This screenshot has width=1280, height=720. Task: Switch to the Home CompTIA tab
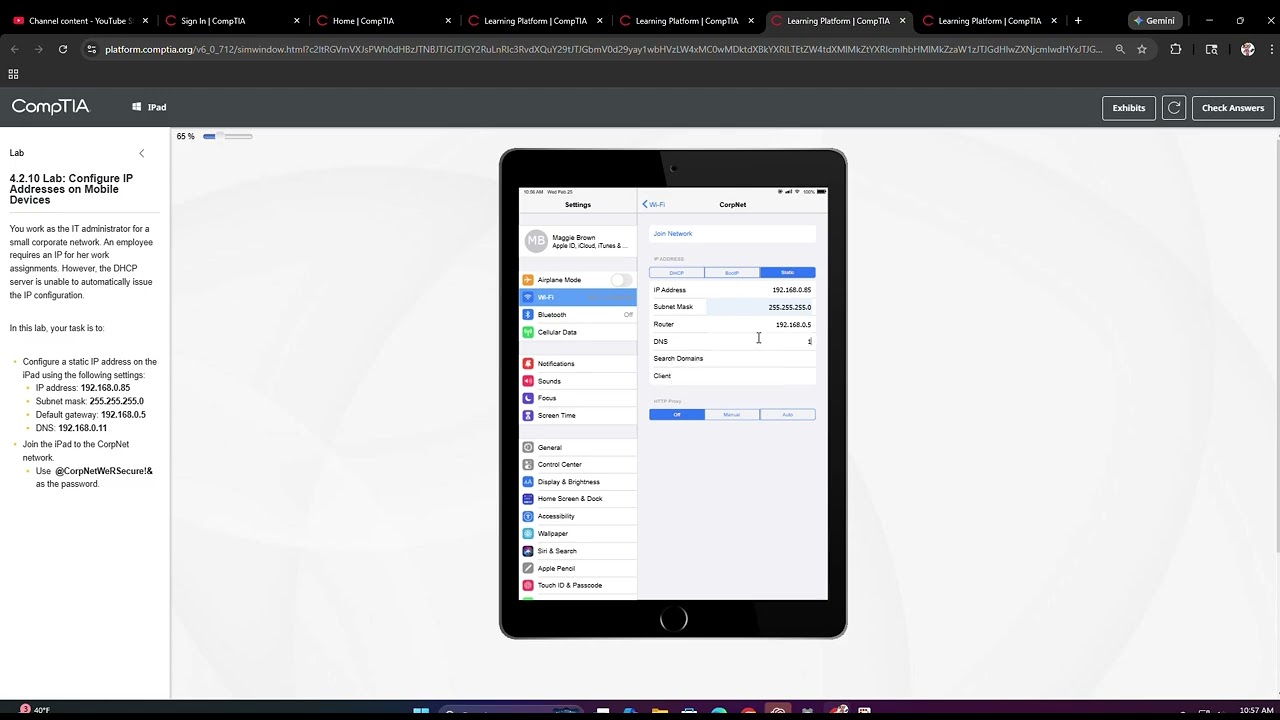[x=383, y=20]
